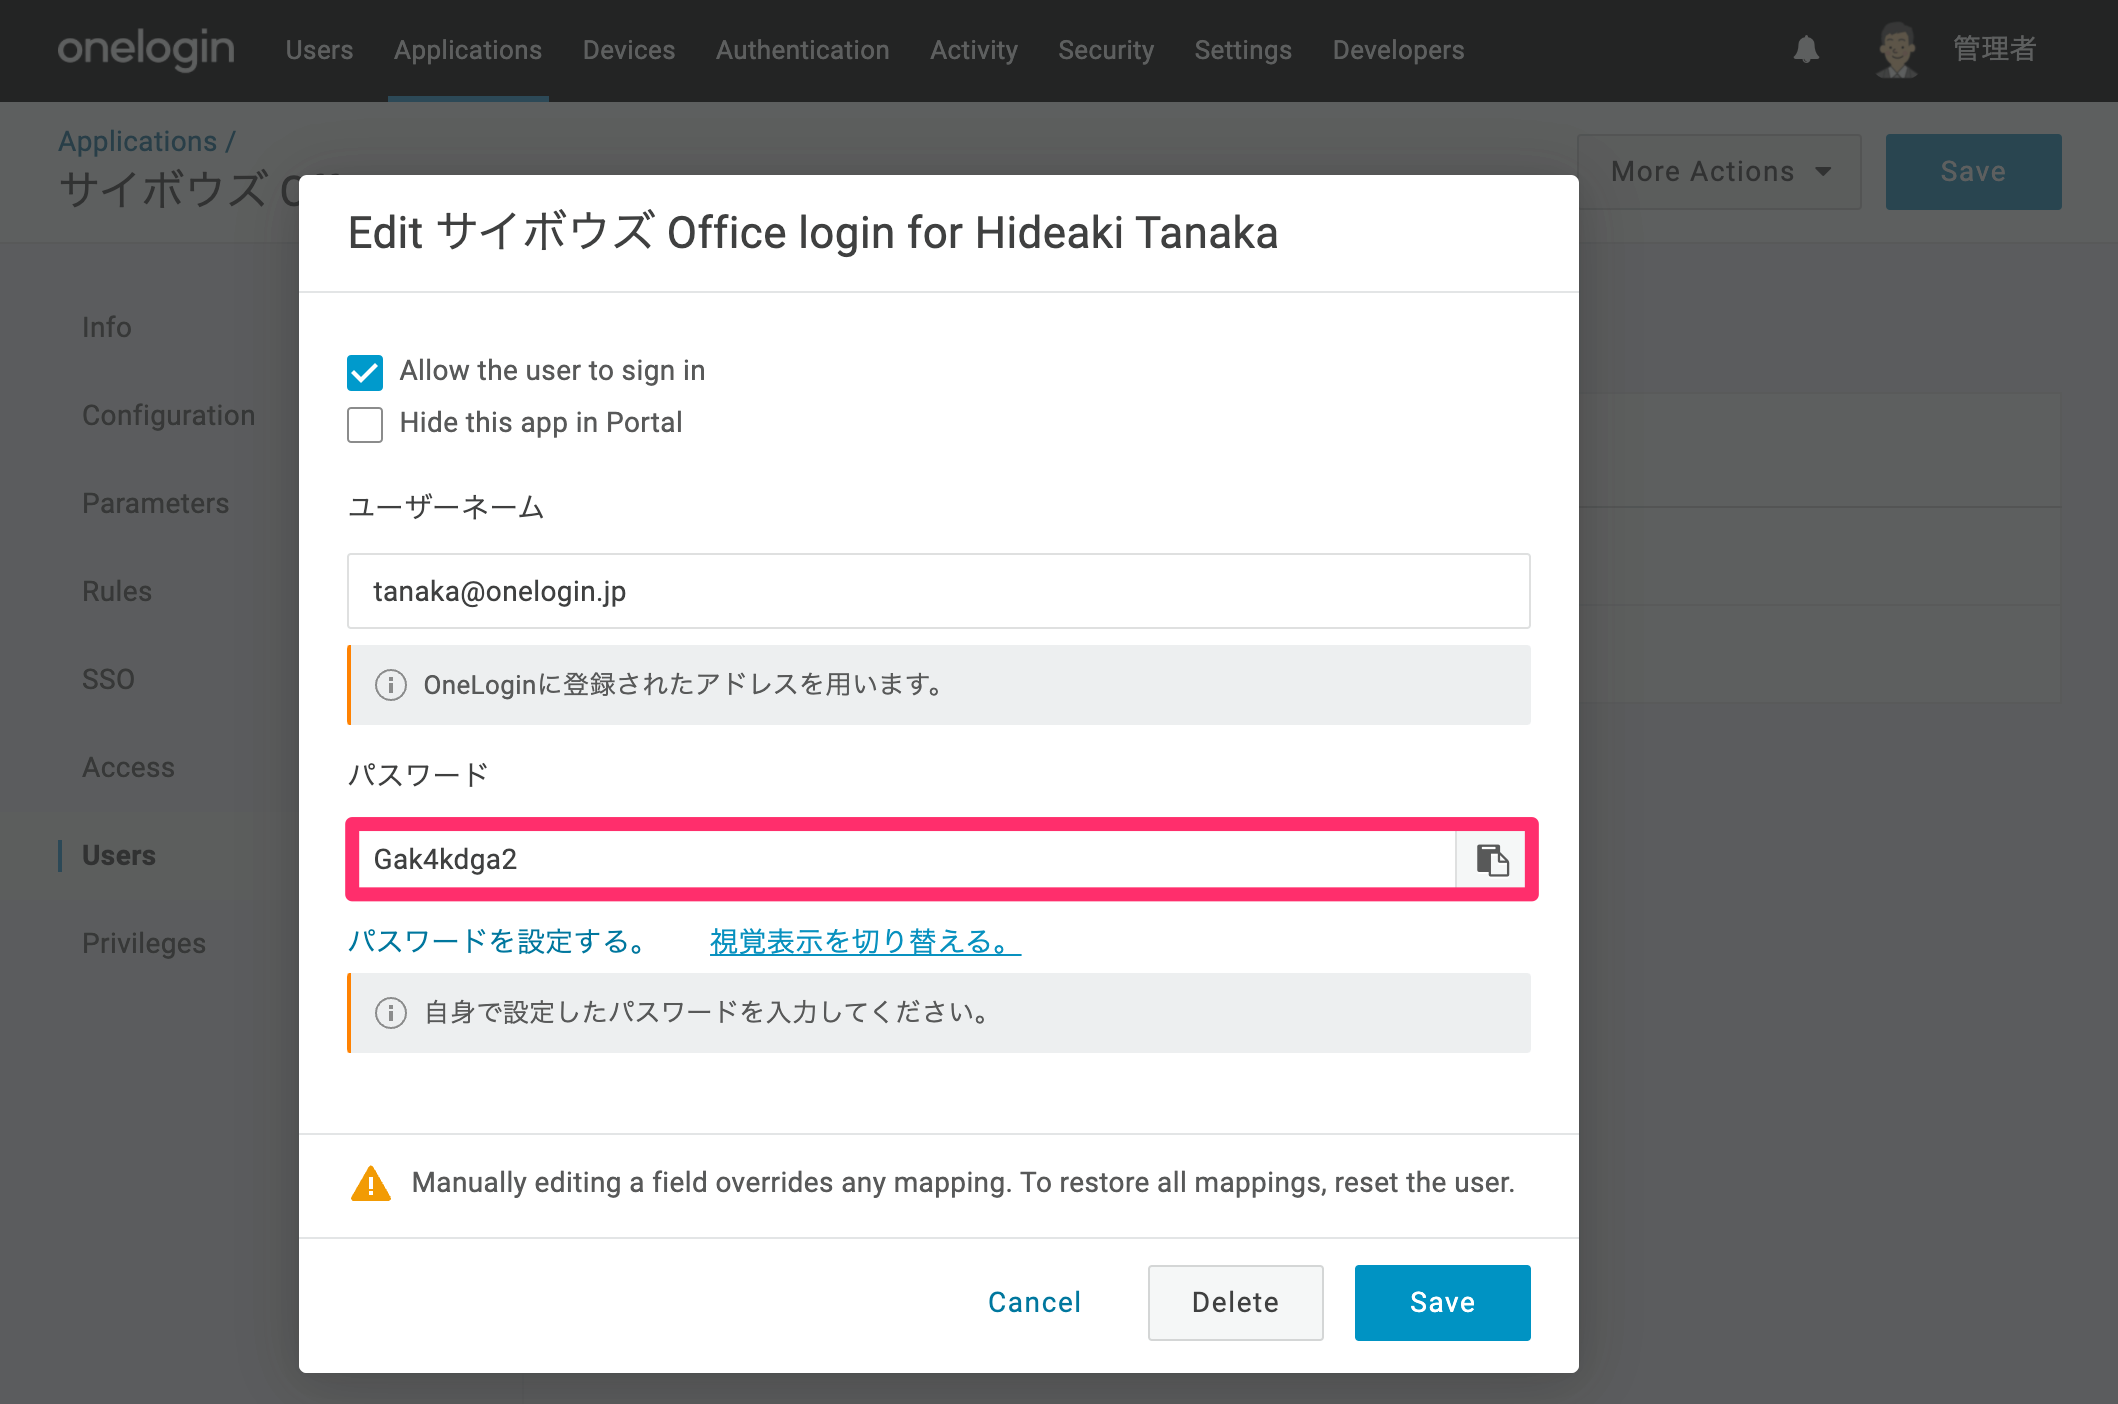Click Save in the dialog footer
Viewport: 2118px width, 1404px height.
pyautogui.click(x=1443, y=1302)
